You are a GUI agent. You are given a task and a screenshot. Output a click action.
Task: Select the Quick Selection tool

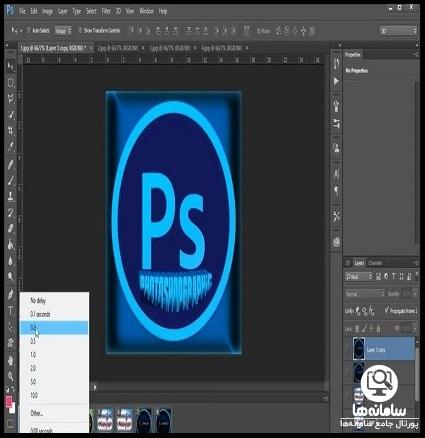point(11,115)
